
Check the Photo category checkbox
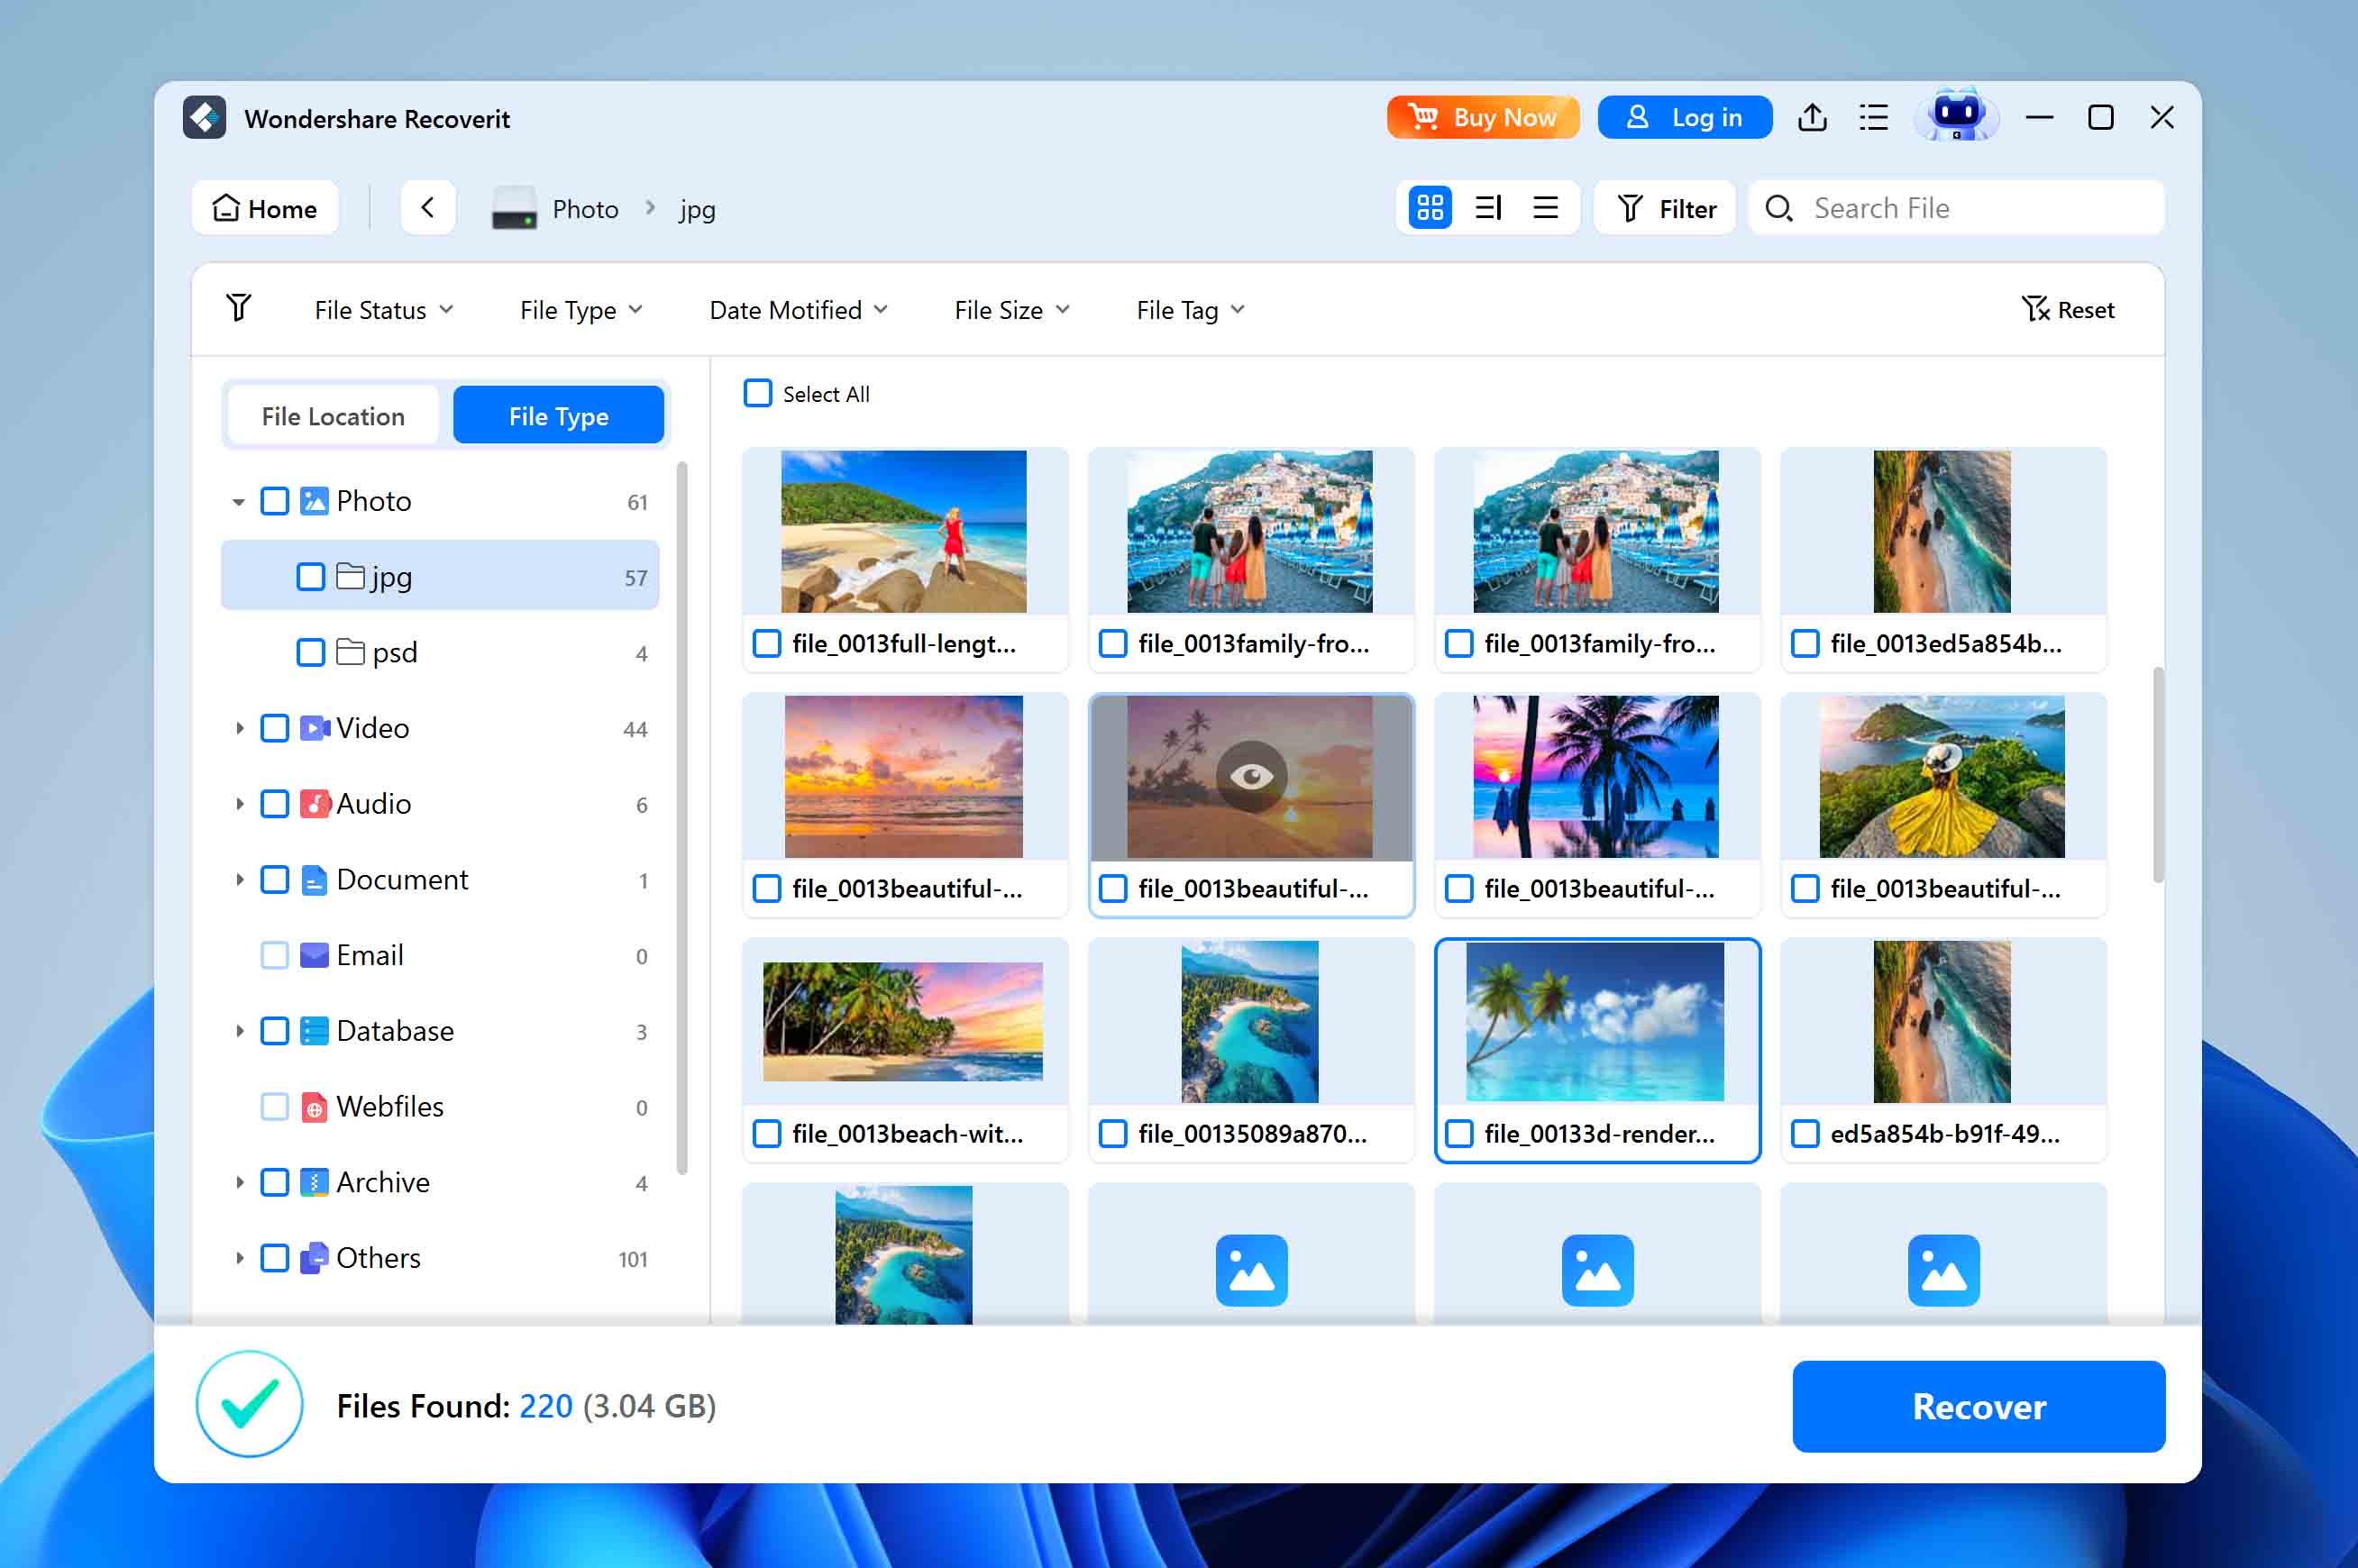click(x=274, y=501)
